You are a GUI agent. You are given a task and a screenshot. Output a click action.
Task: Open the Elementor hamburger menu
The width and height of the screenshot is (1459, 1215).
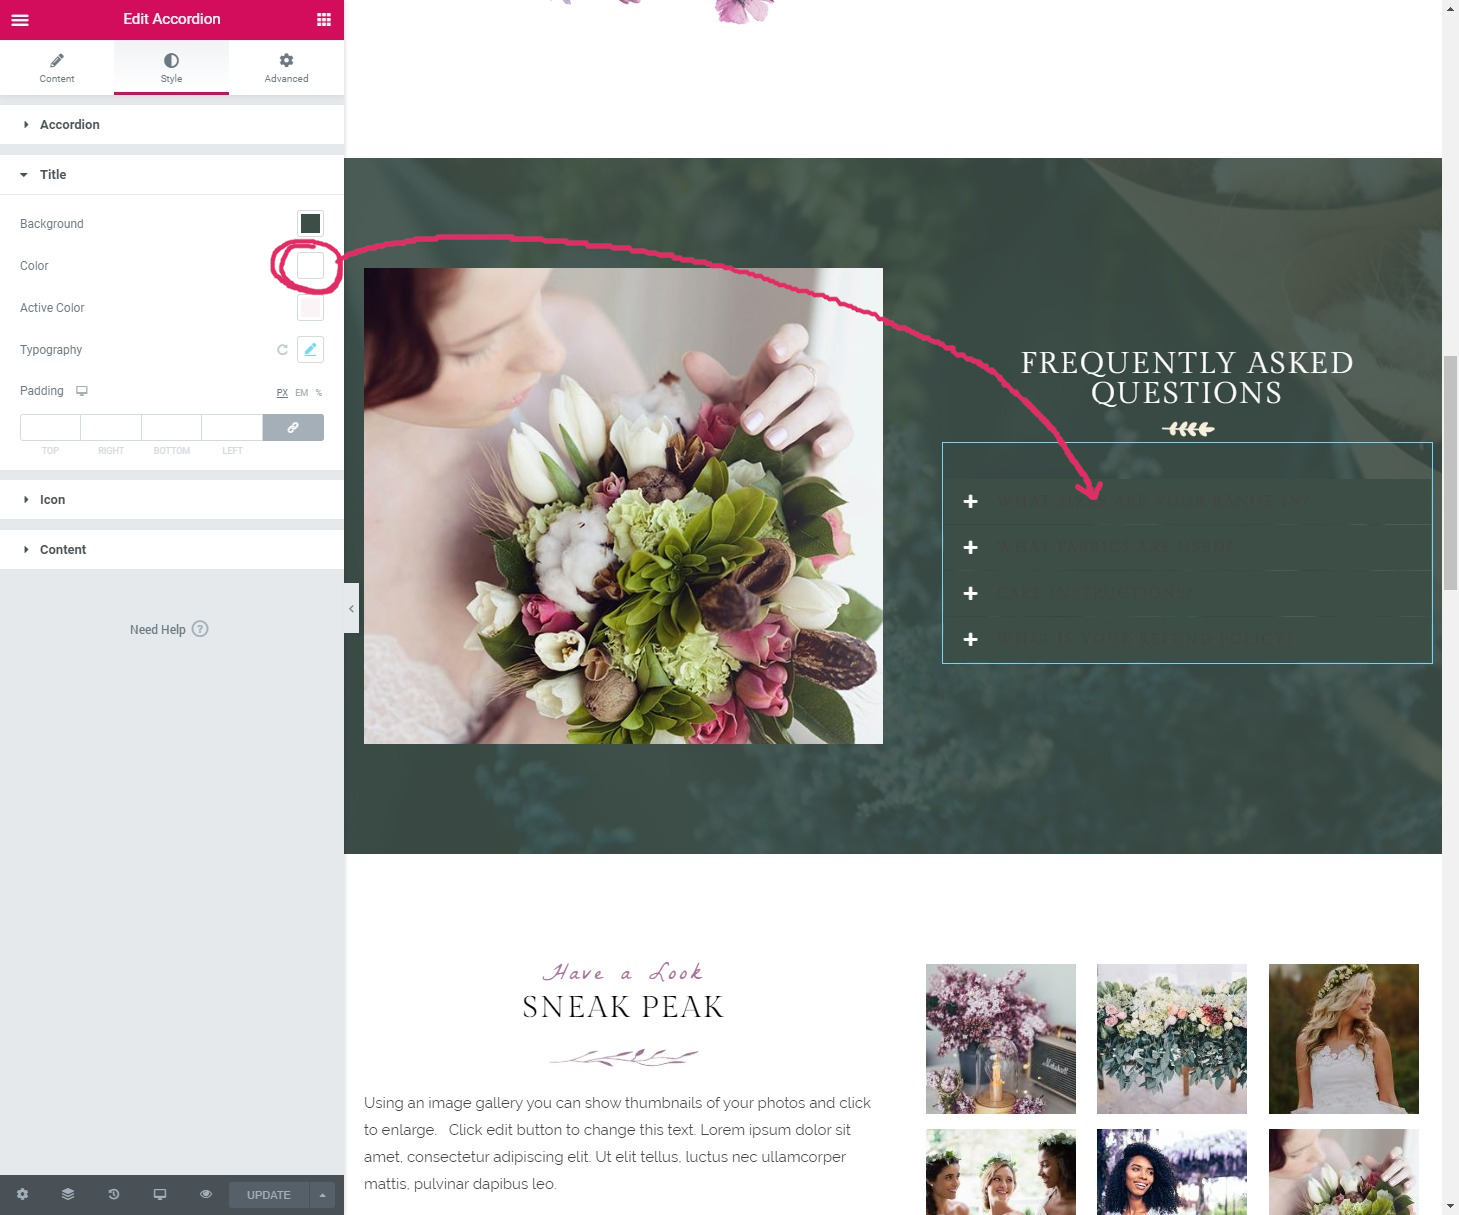click(20, 19)
